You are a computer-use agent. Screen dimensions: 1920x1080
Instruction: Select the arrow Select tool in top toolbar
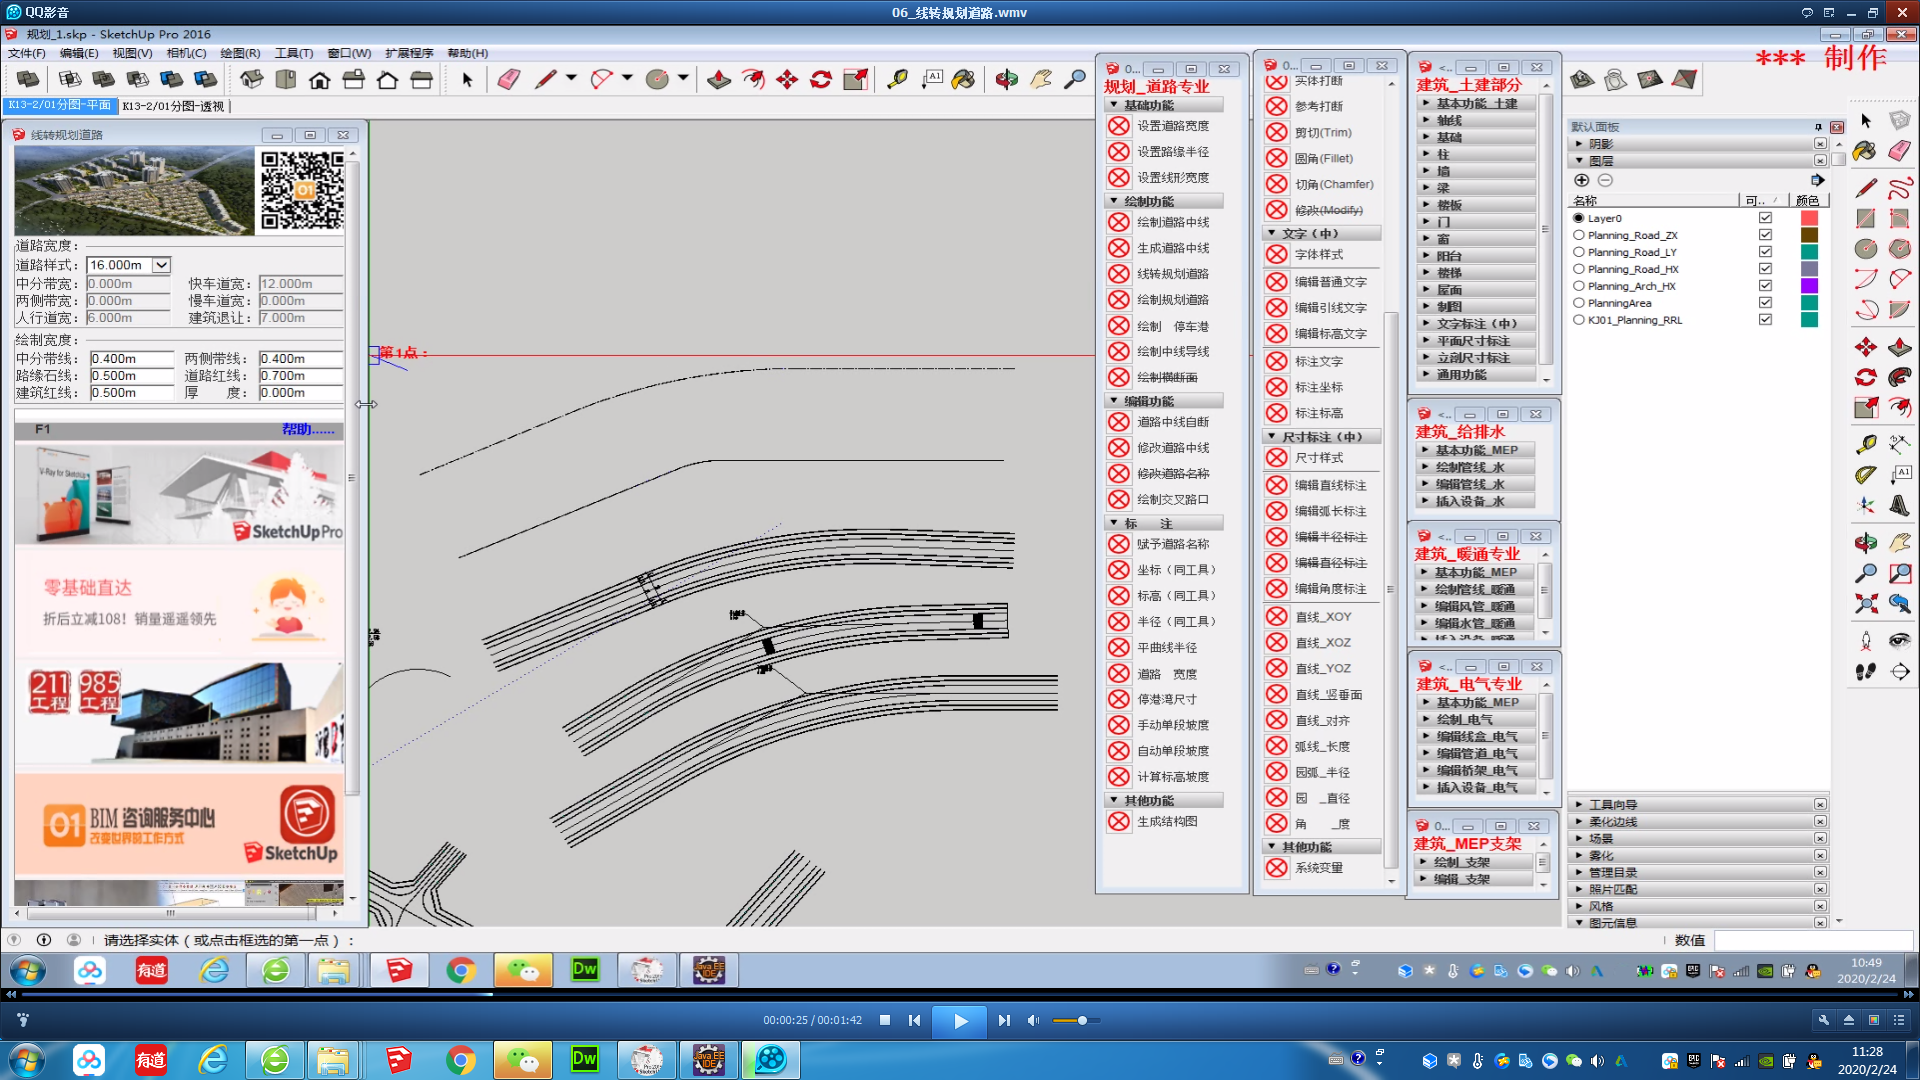tap(466, 80)
